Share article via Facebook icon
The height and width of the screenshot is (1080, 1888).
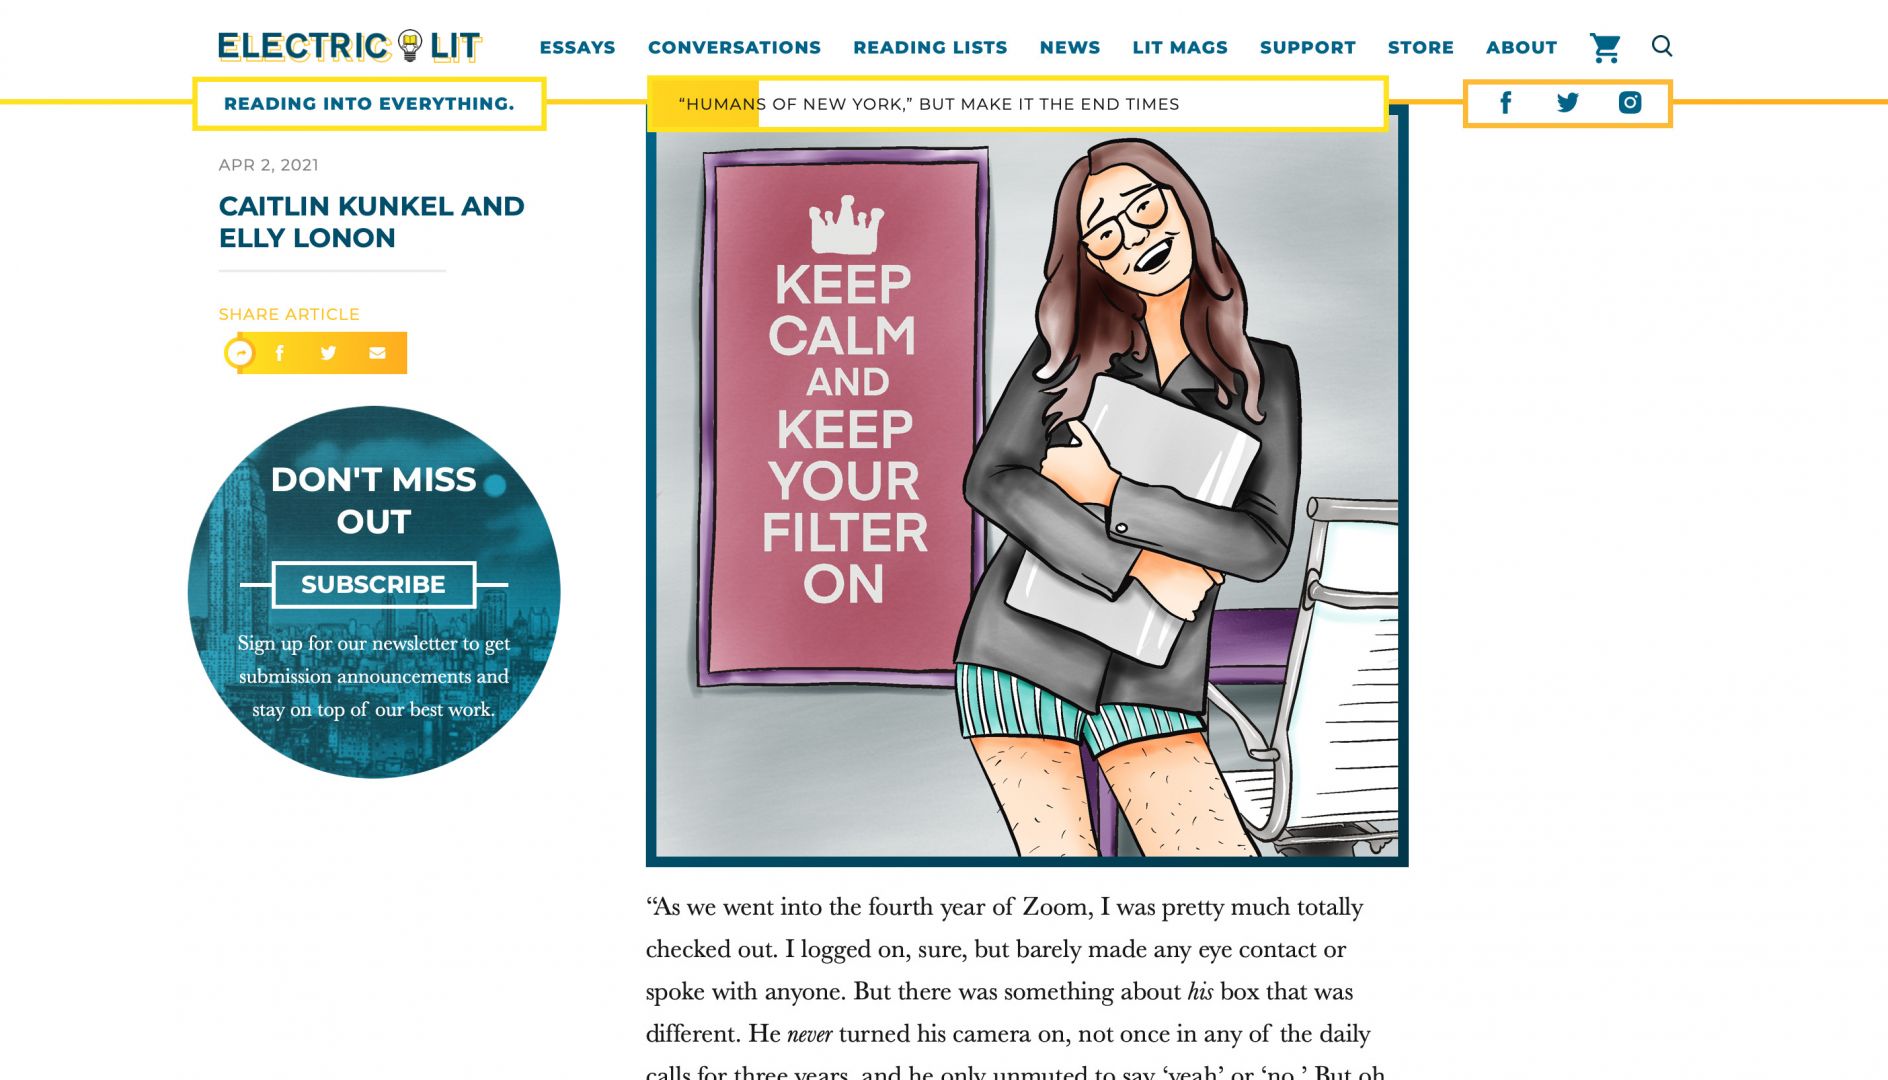pyautogui.click(x=279, y=353)
